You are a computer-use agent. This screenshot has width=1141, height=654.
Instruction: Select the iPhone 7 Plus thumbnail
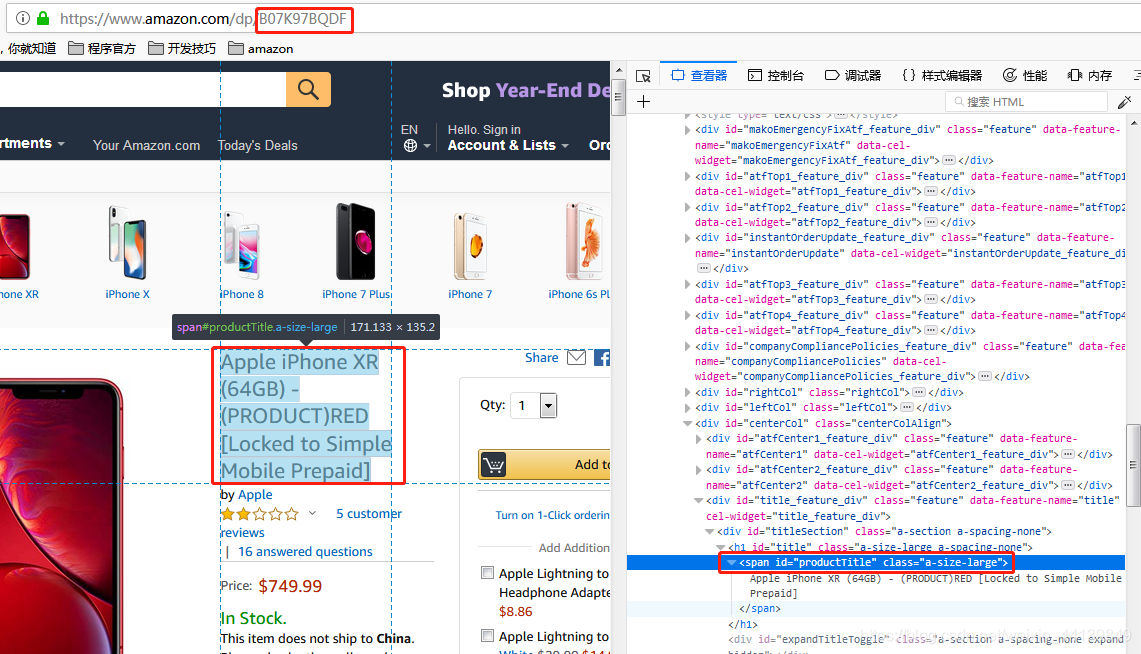pyautogui.click(x=356, y=242)
